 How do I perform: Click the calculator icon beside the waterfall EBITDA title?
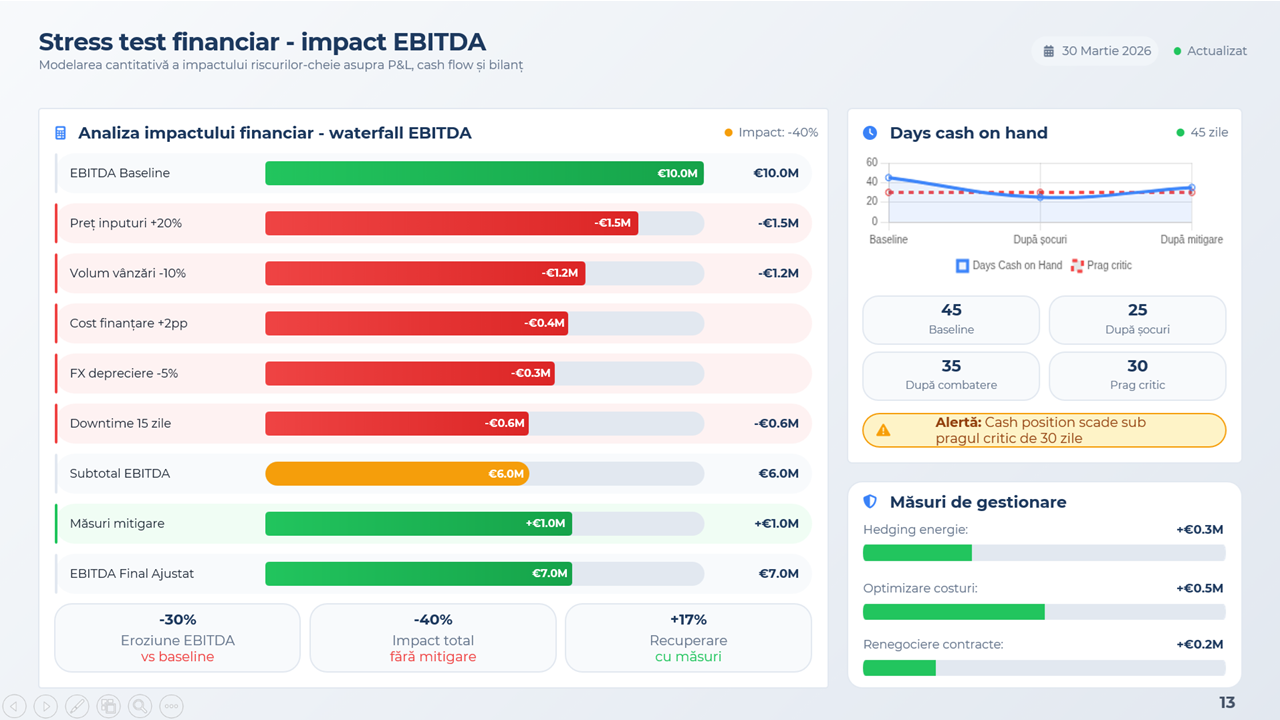61,133
